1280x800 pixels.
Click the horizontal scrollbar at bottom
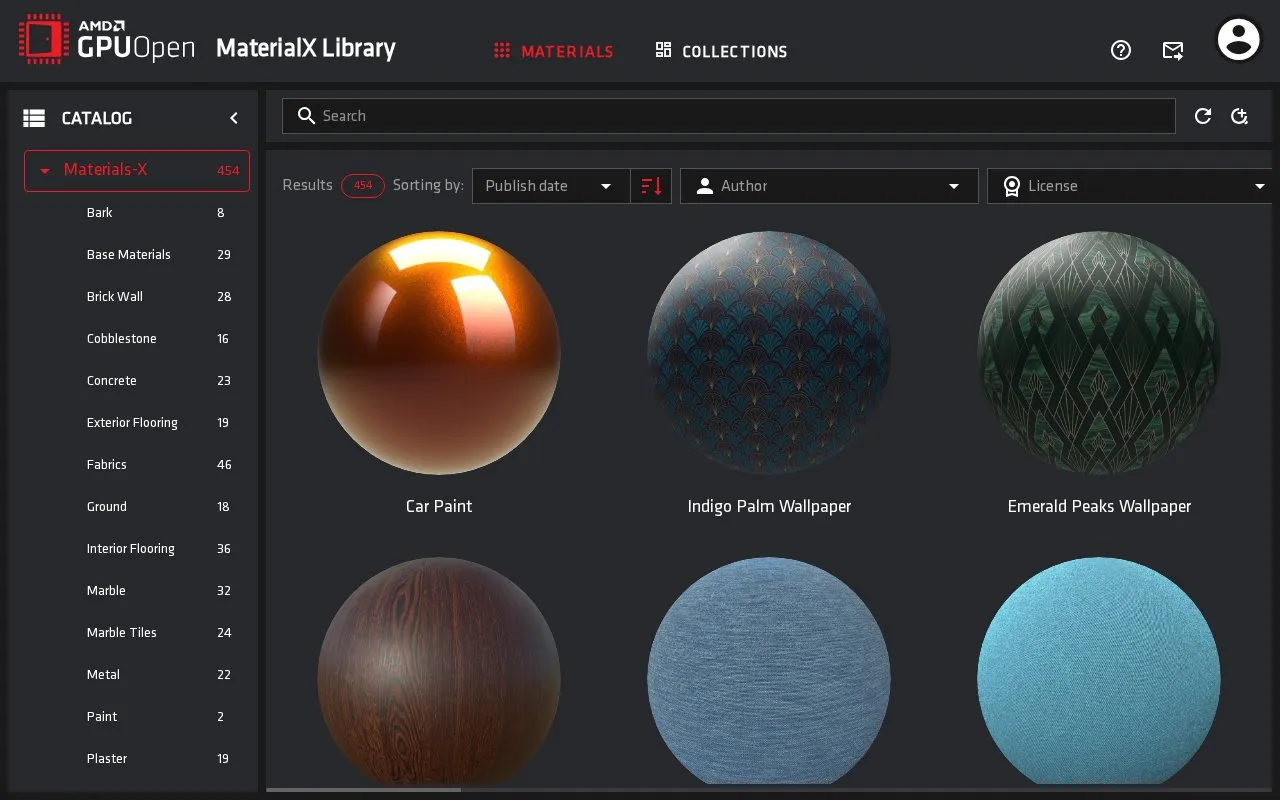tap(364, 790)
